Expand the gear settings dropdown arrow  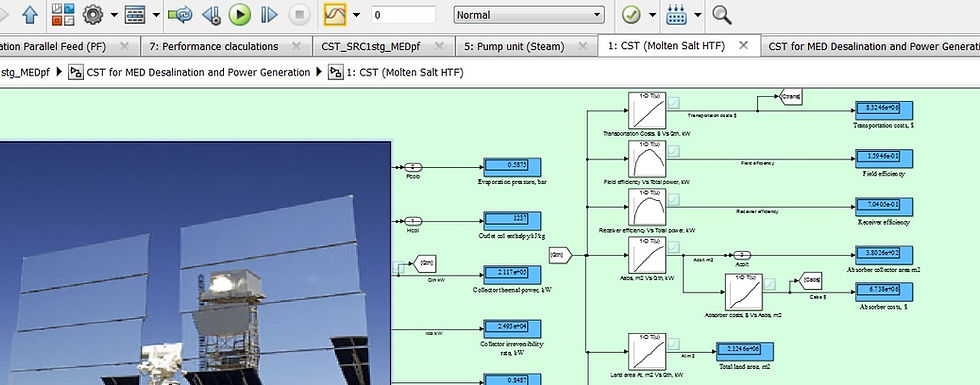[x=114, y=14]
